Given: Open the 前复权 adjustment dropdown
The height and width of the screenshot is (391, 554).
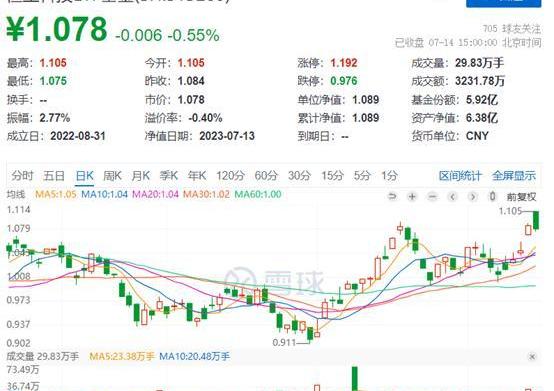Looking at the screenshot, I should [521, 196].
